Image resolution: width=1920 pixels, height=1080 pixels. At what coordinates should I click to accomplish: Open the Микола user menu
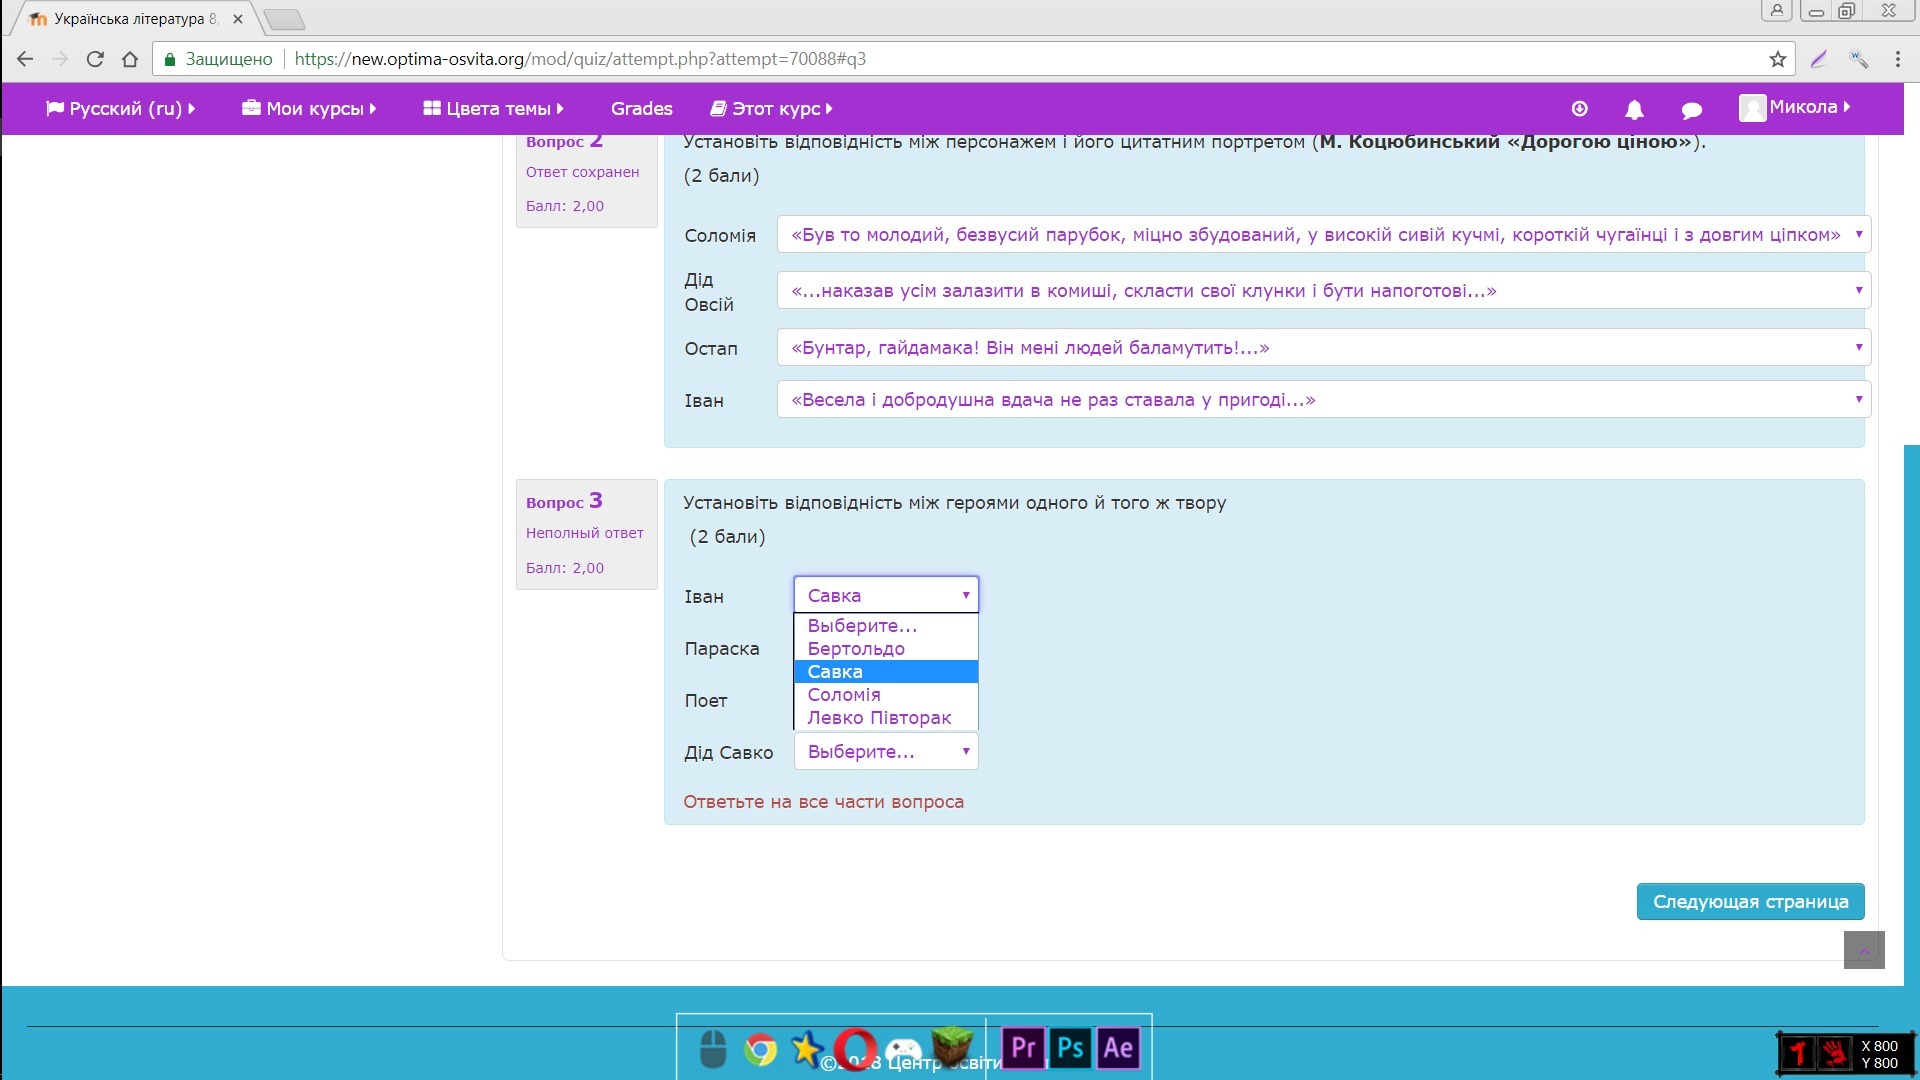1795,108
